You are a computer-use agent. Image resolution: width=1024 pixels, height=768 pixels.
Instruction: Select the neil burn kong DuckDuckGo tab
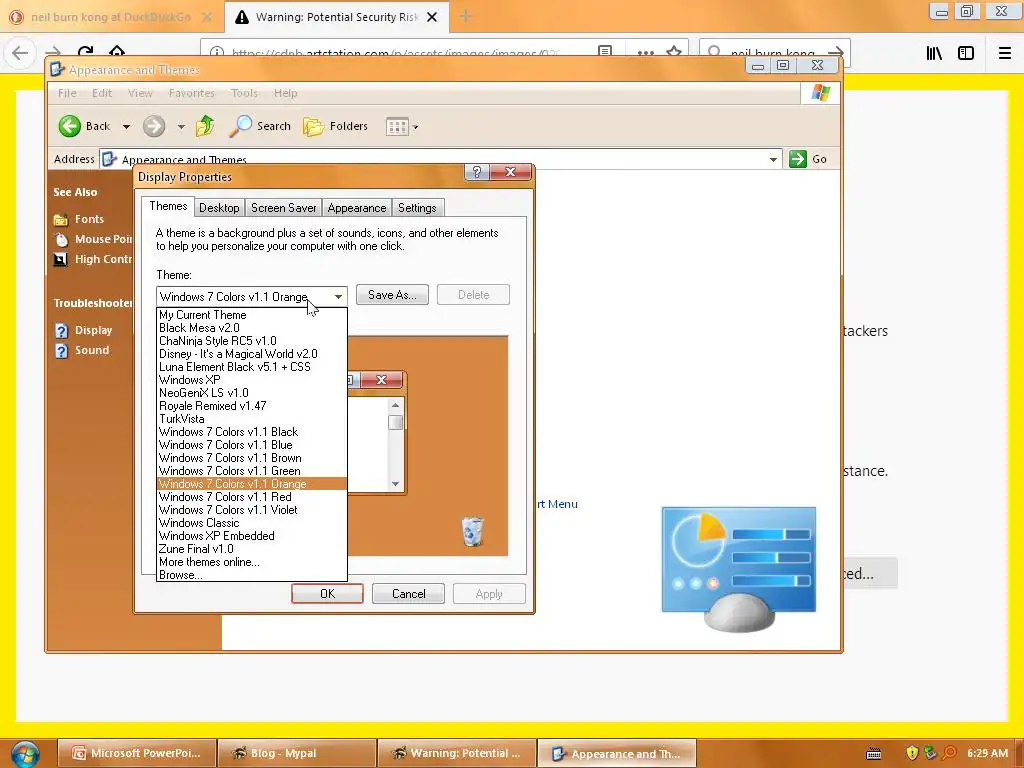(x=111, y=17)
